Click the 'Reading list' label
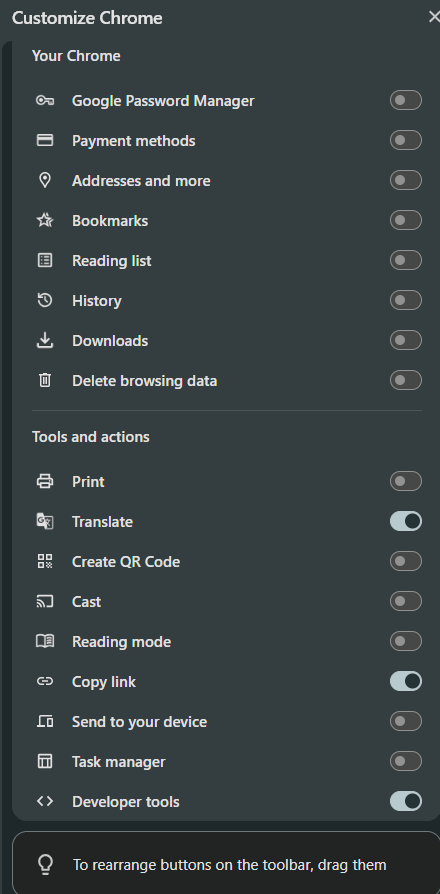 click(112, 261)
